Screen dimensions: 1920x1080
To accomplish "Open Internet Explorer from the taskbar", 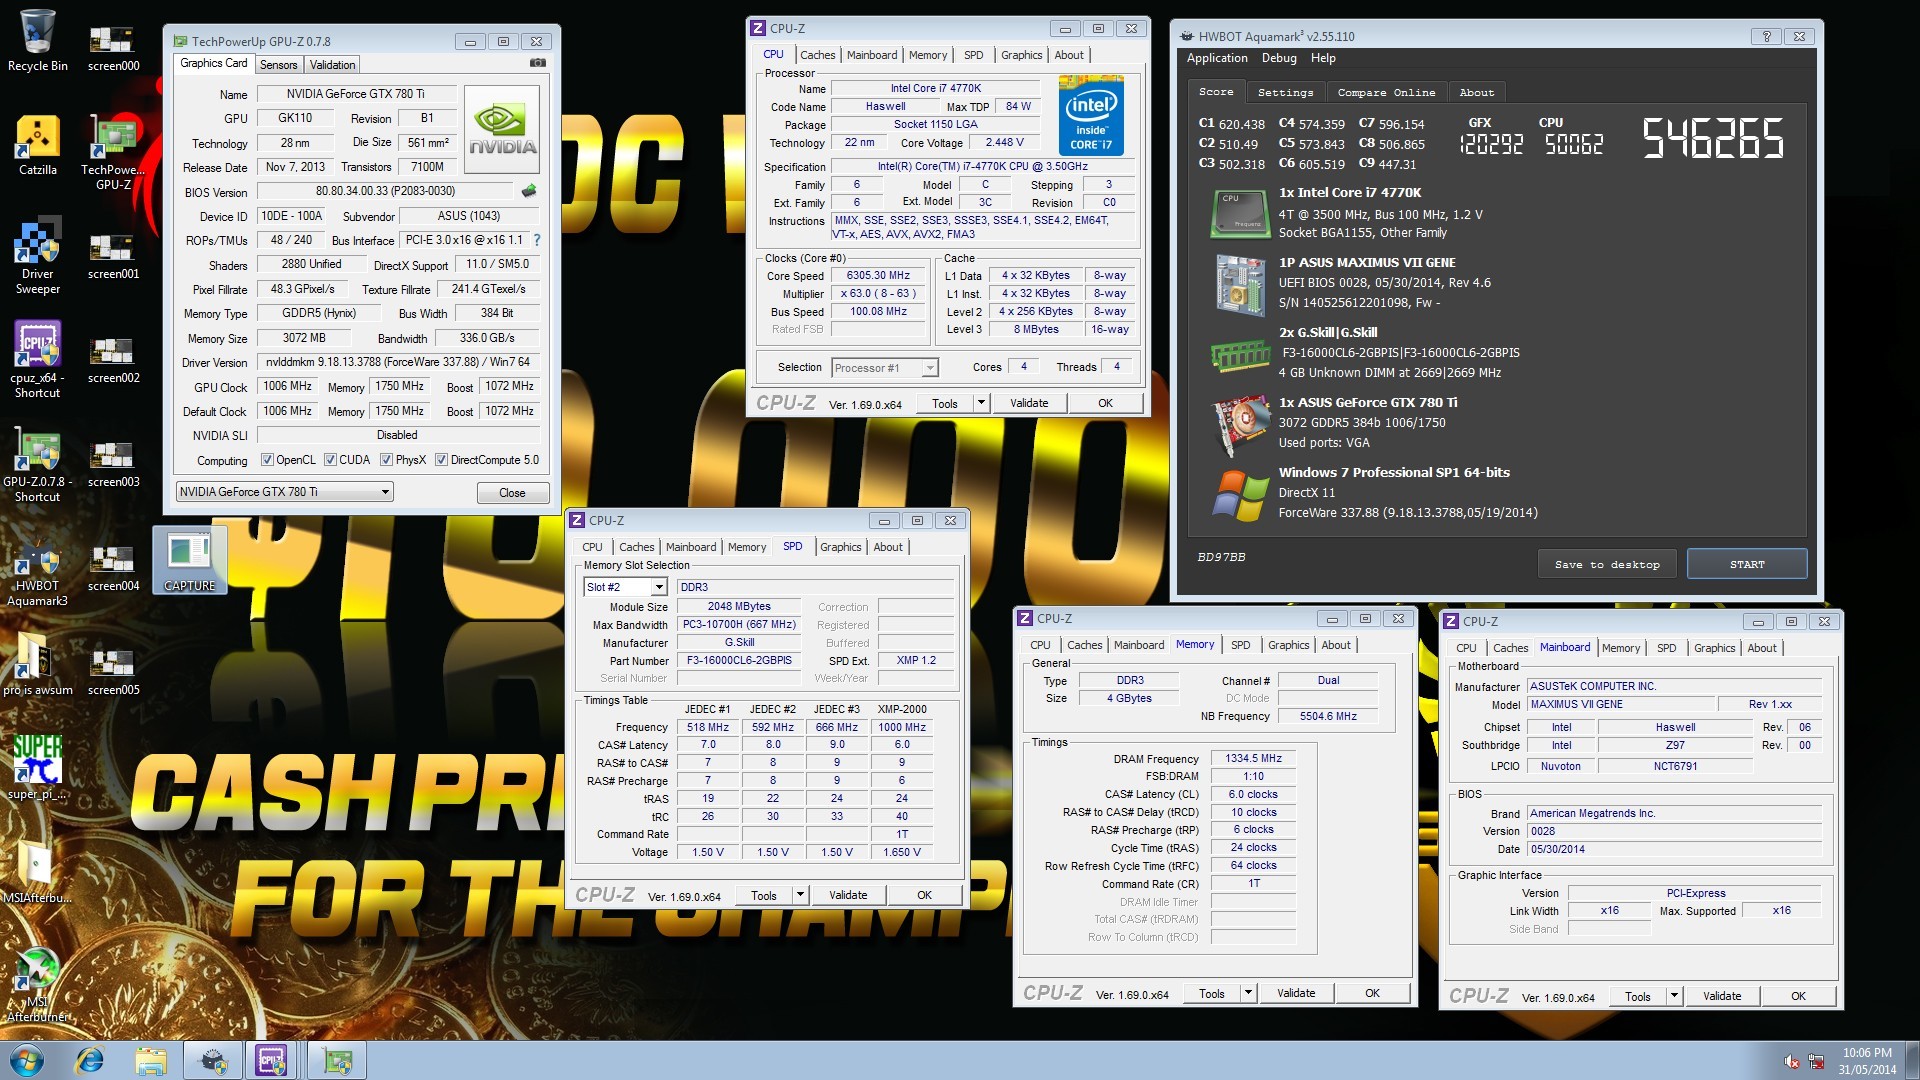I will click(90, 1060).
